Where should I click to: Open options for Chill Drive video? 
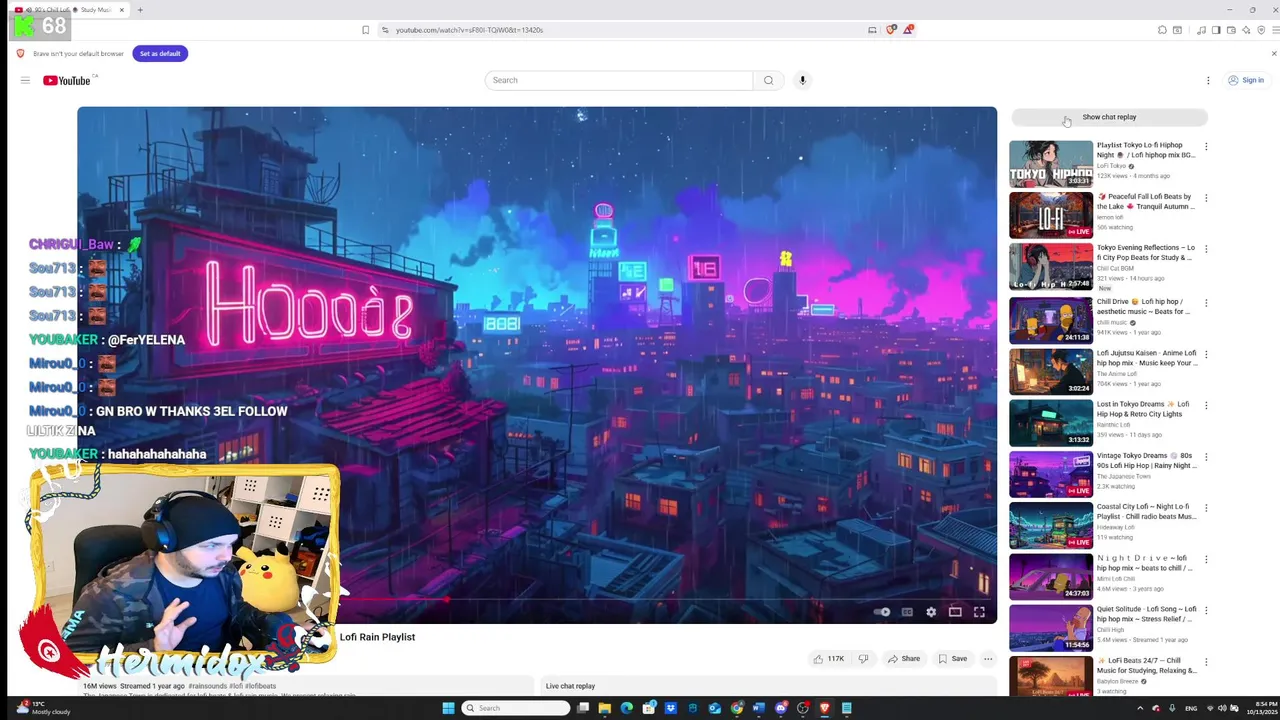click(1206, 303)
